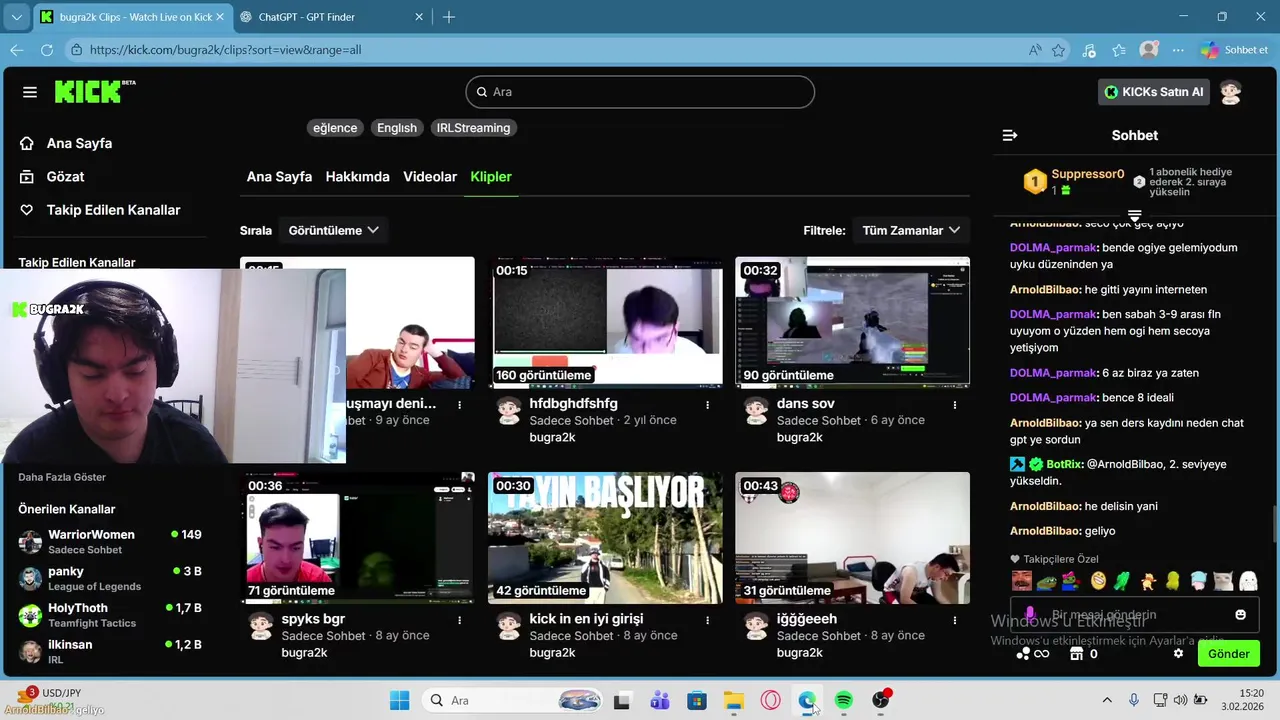Open WarriorWomen recommended channel
1280x720 pixels.
110,542
